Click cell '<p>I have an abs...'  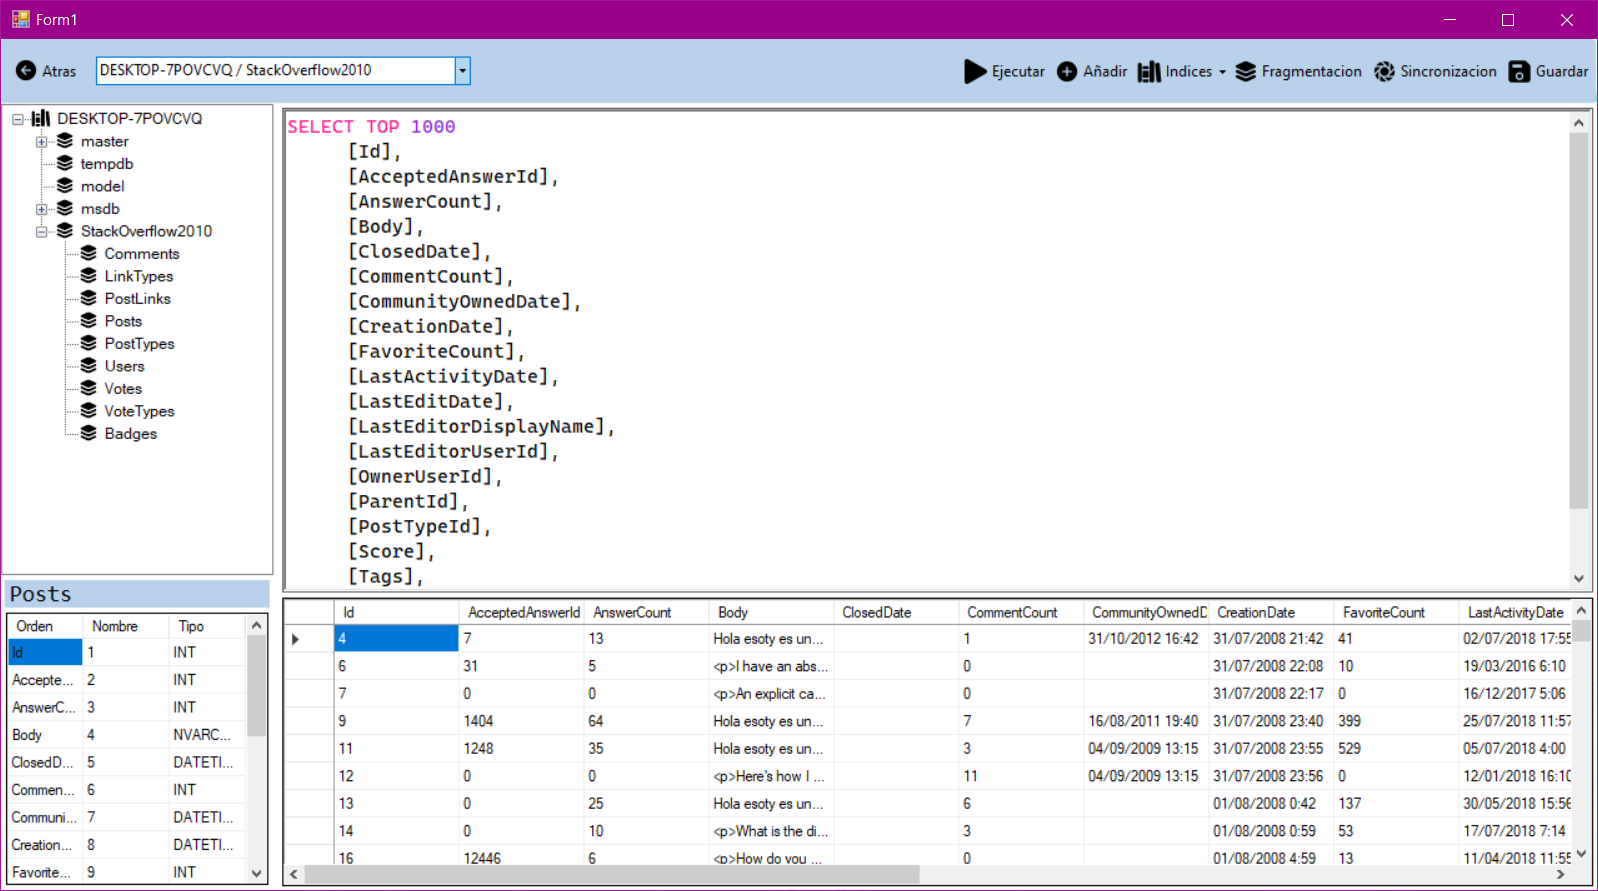point(771,666)
